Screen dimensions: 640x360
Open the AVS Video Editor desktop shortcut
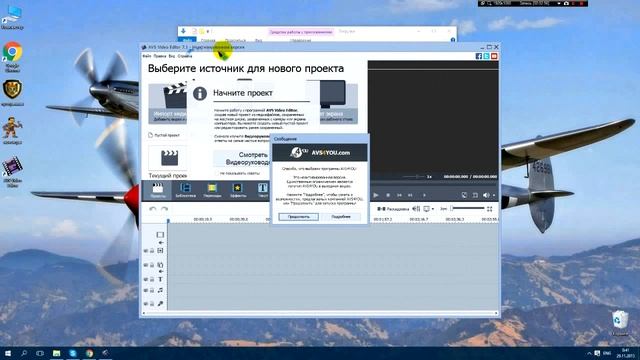pos(12,171)
